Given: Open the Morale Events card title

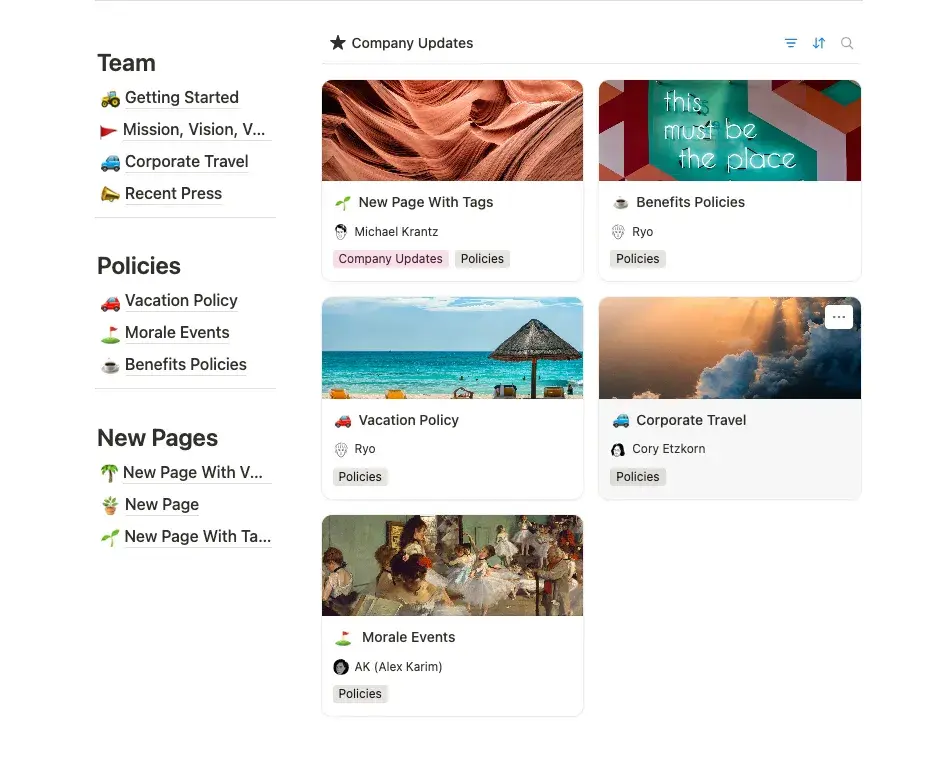Looking at the screenshot, I should tap(408, 638).
